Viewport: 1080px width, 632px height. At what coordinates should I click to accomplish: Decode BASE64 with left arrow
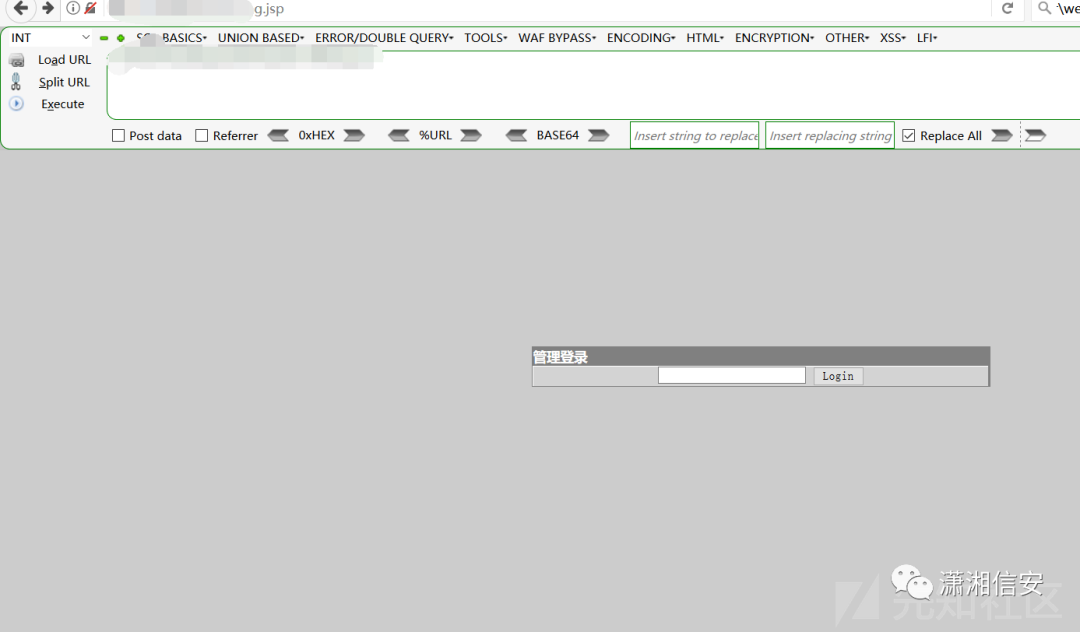(517, 135)
